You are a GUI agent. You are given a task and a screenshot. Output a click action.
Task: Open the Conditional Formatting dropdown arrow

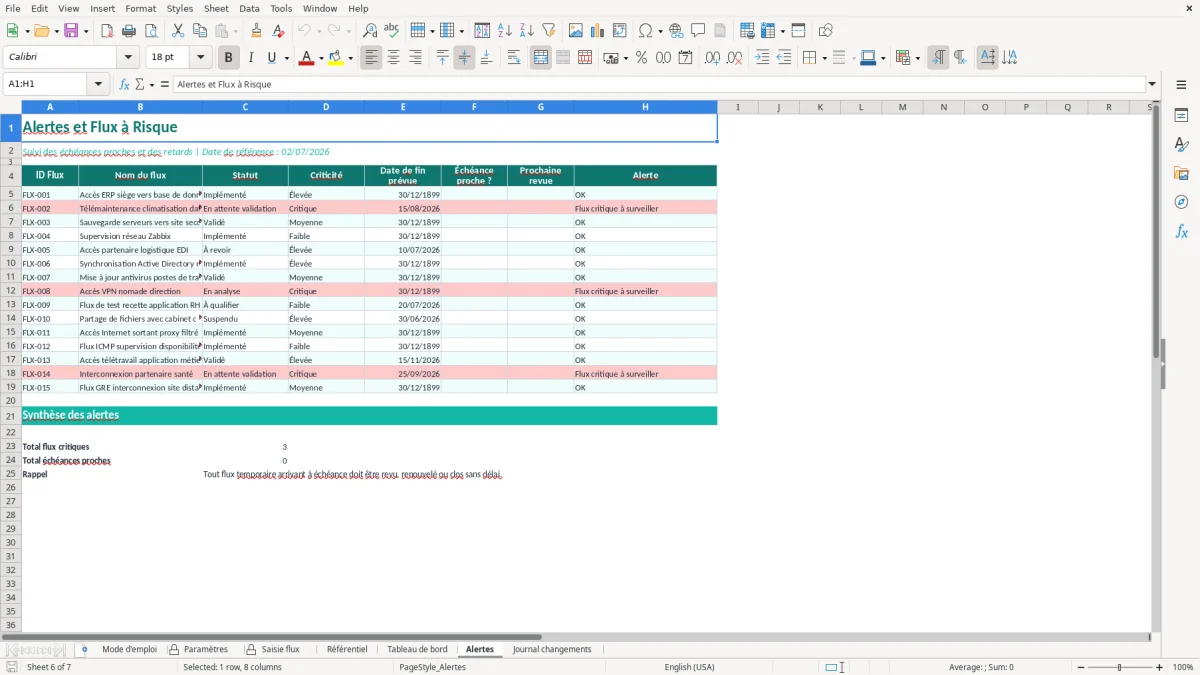point(917,58)
